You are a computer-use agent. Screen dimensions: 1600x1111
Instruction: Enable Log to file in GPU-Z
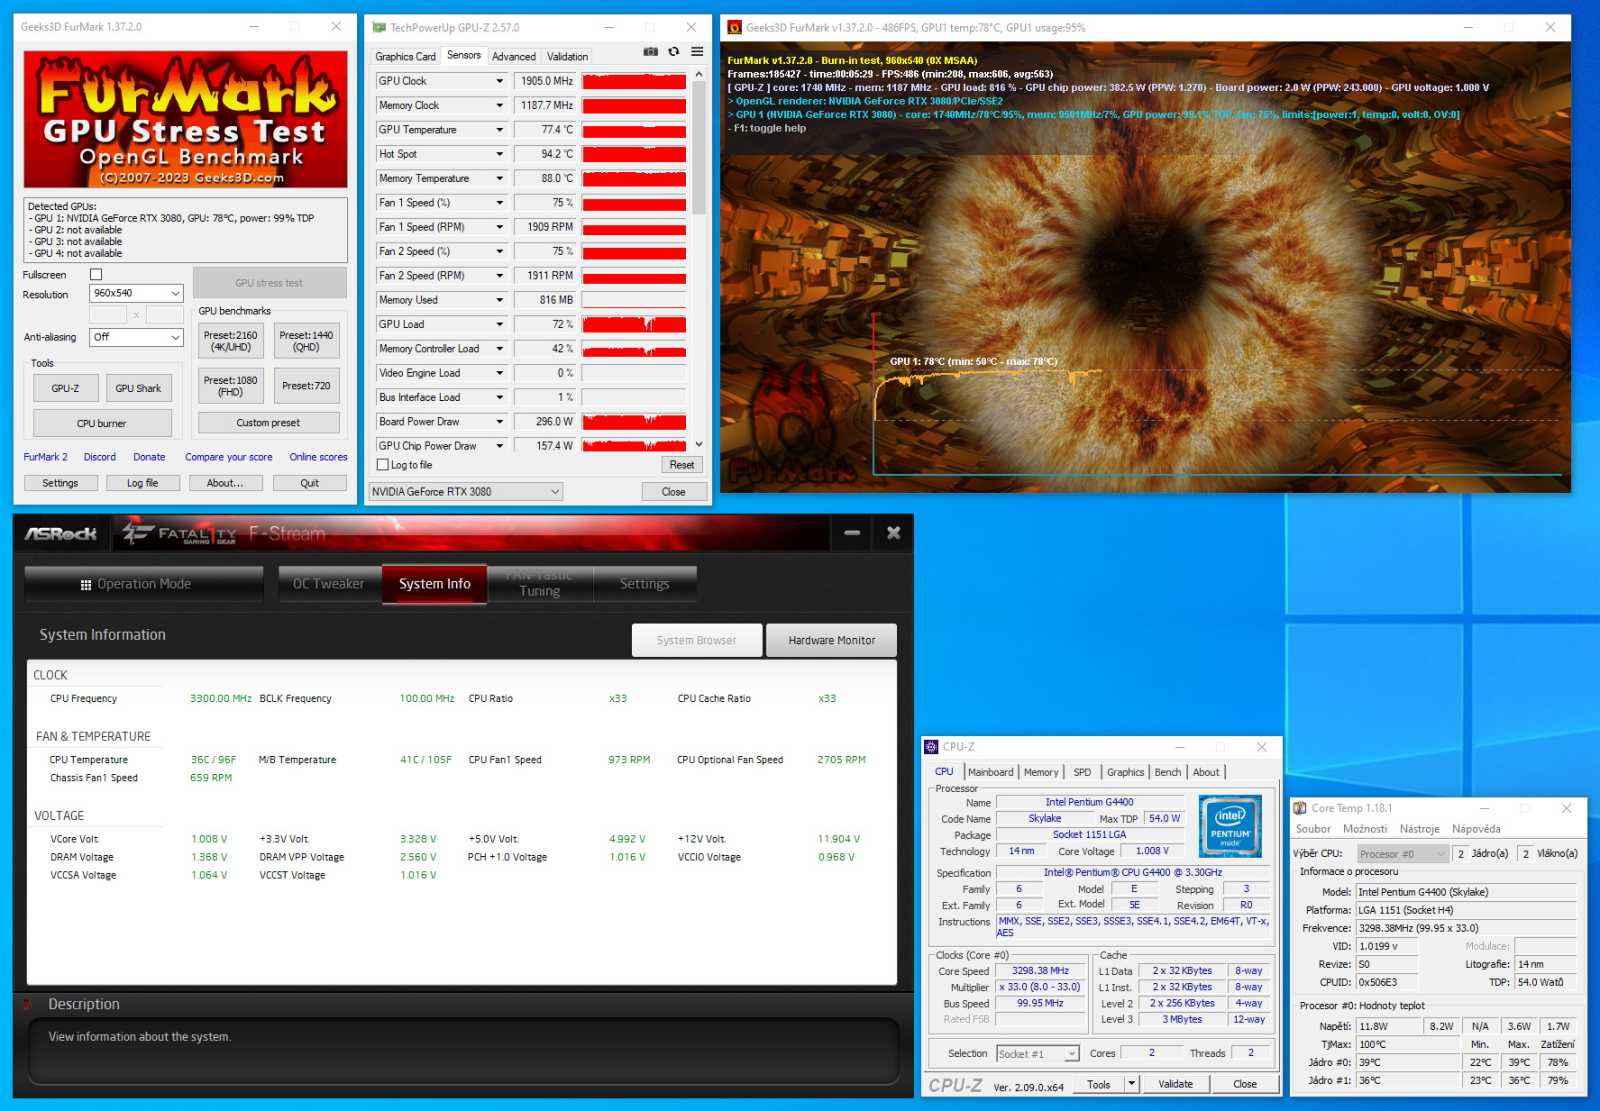click(382, 465)
